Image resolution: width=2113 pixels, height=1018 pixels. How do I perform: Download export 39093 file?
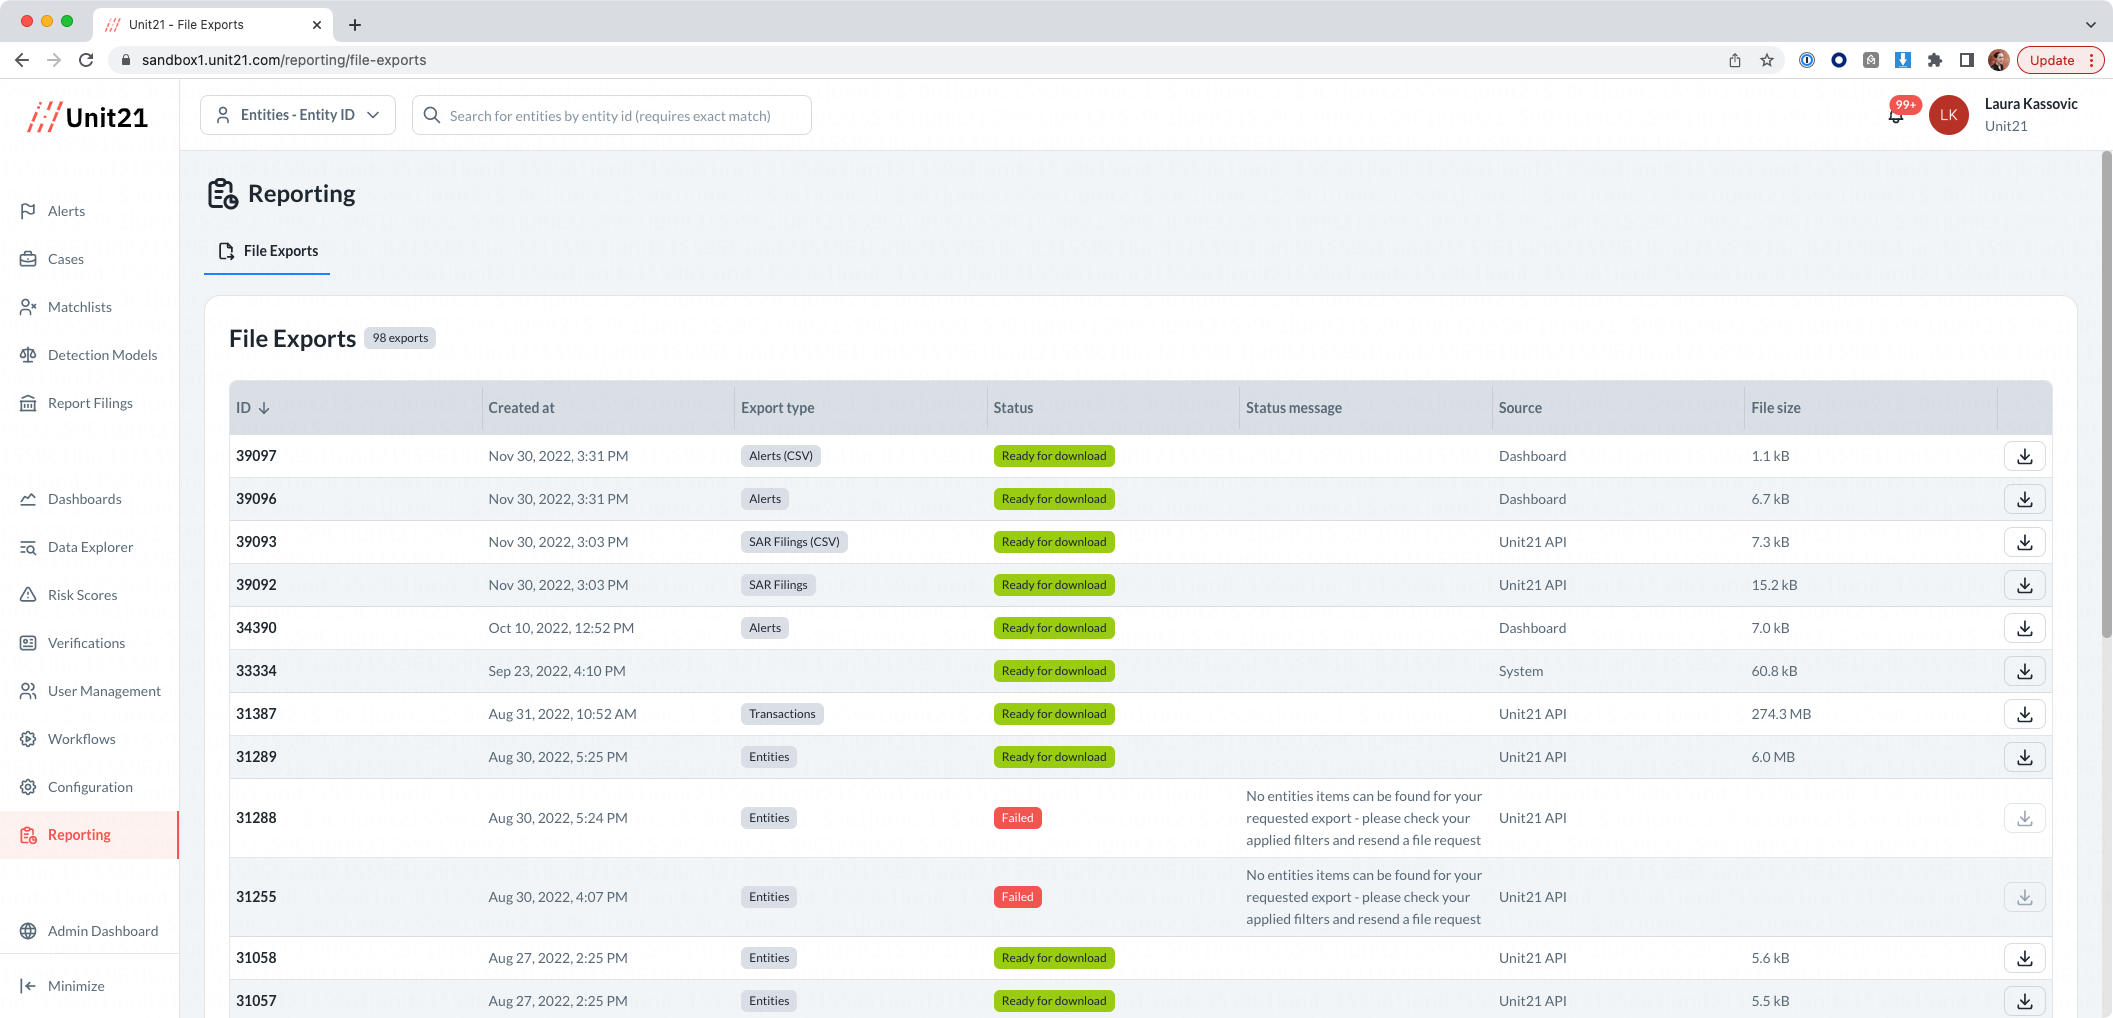coord(2024,542)
